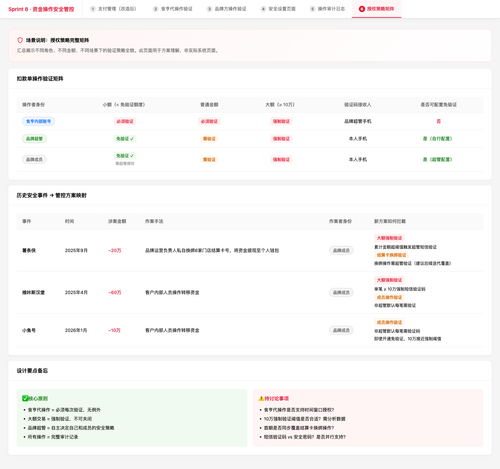
Task: Click the -20万 amount
Action: pos(115,250)
